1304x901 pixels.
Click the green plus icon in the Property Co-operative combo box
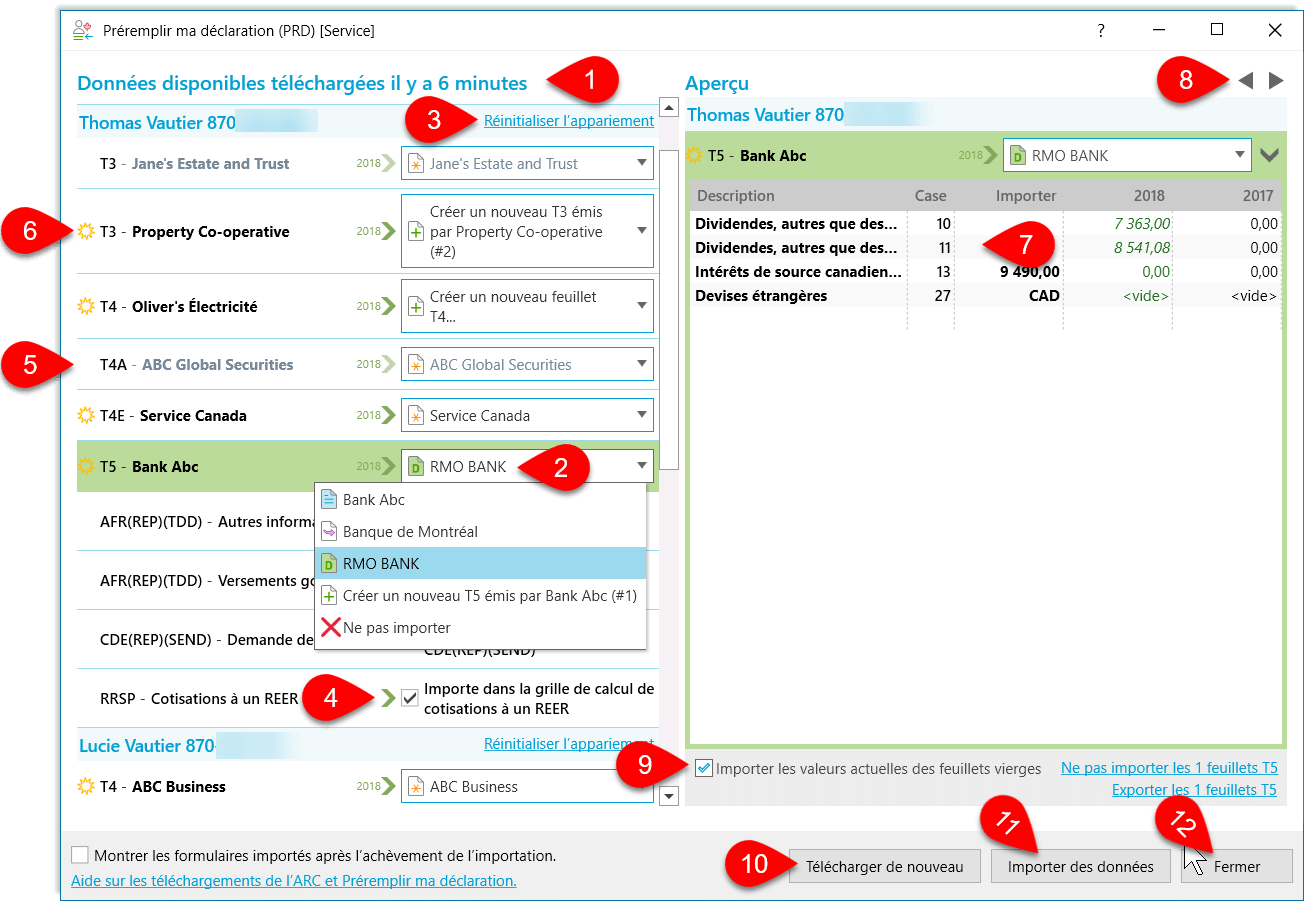415,231
